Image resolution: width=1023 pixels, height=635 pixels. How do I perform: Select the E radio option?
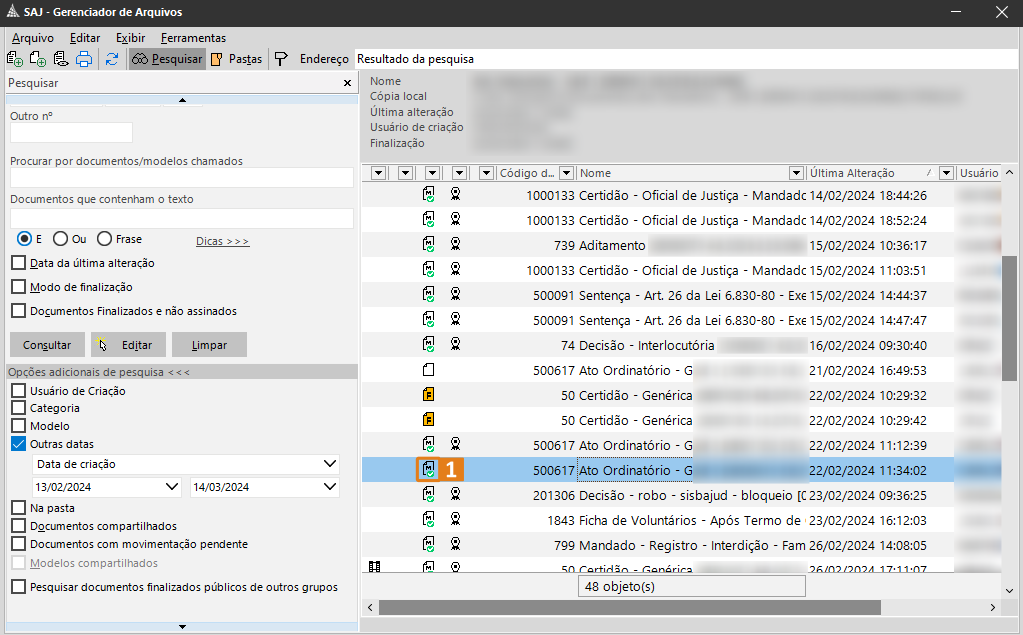pyautogui.click(x=24, y=239)
